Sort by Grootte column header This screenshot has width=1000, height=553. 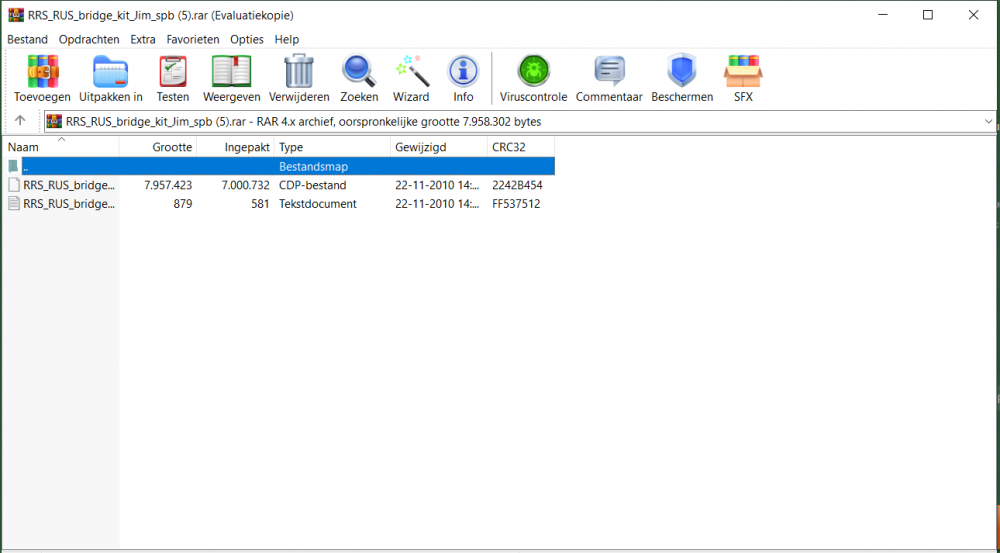[158, 147]
